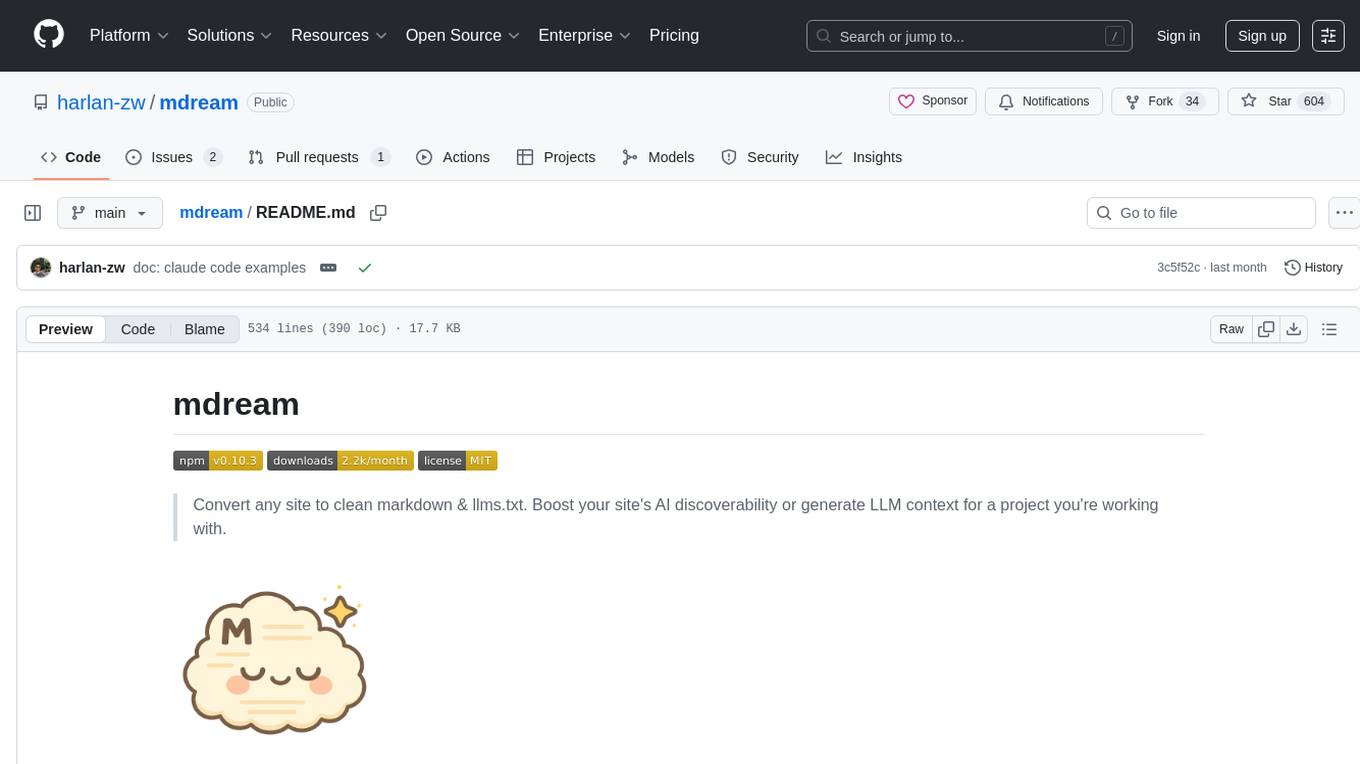Expand the file tree side panel

coord(33,213)
